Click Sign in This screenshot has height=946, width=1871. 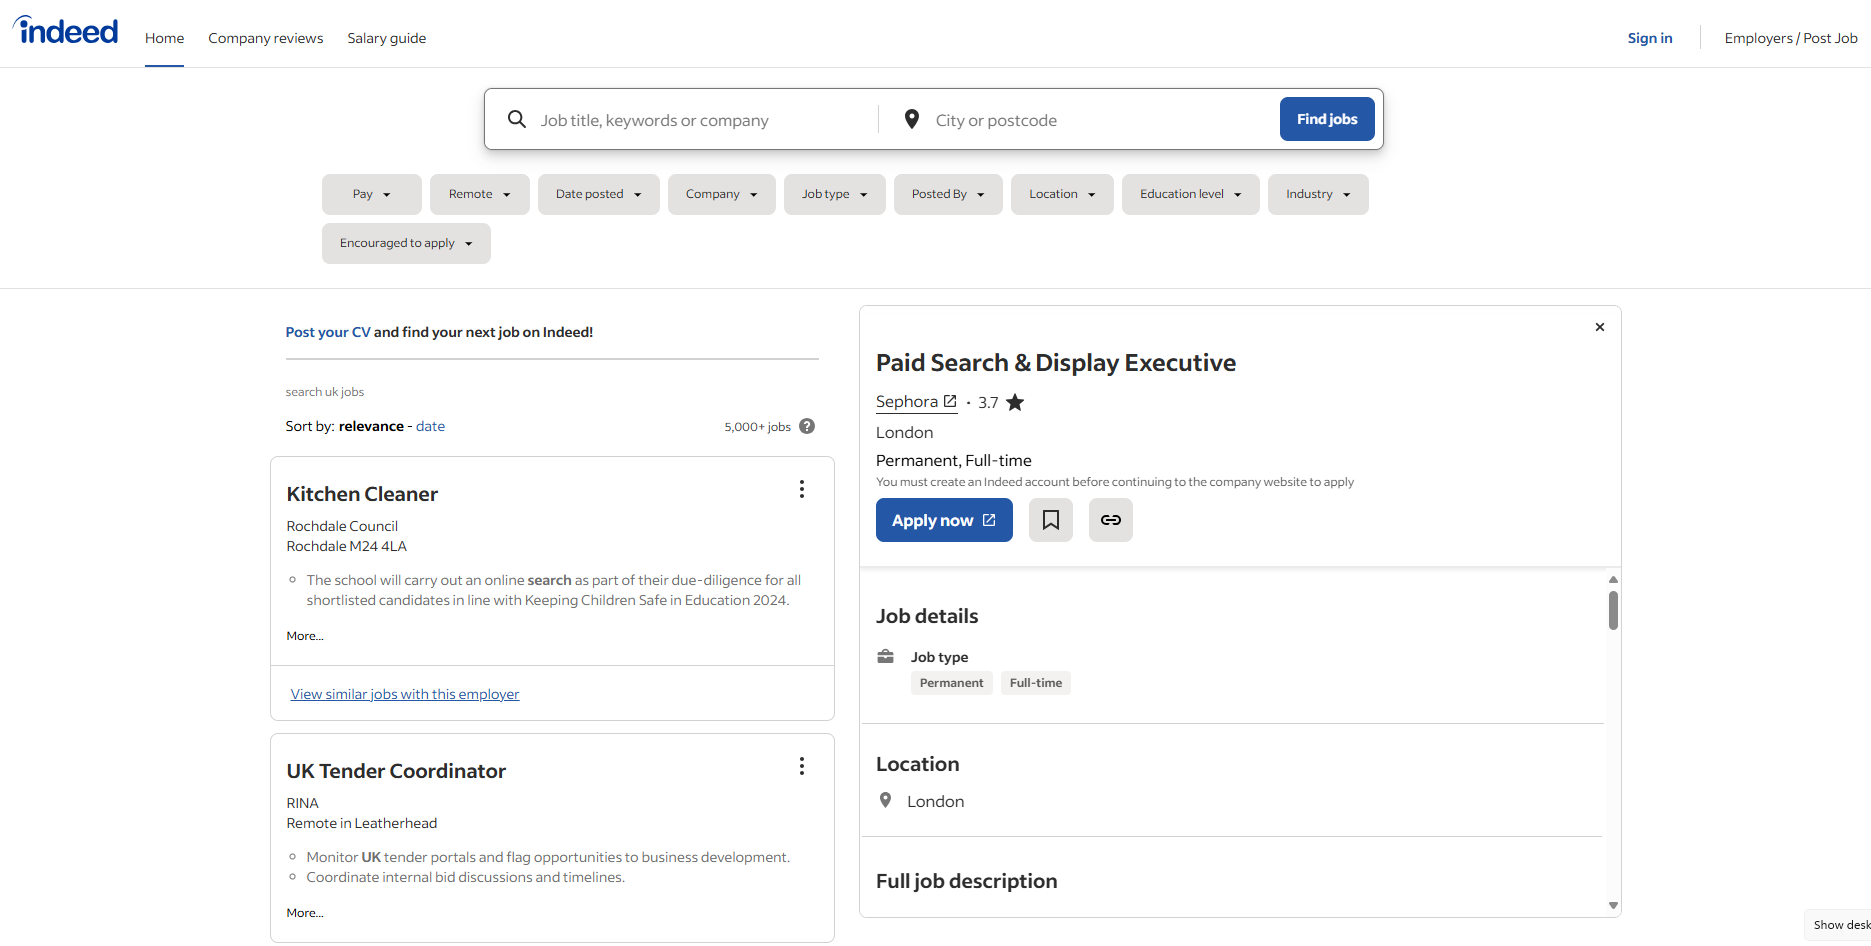pyautogui.click(x=1650, y=38)
